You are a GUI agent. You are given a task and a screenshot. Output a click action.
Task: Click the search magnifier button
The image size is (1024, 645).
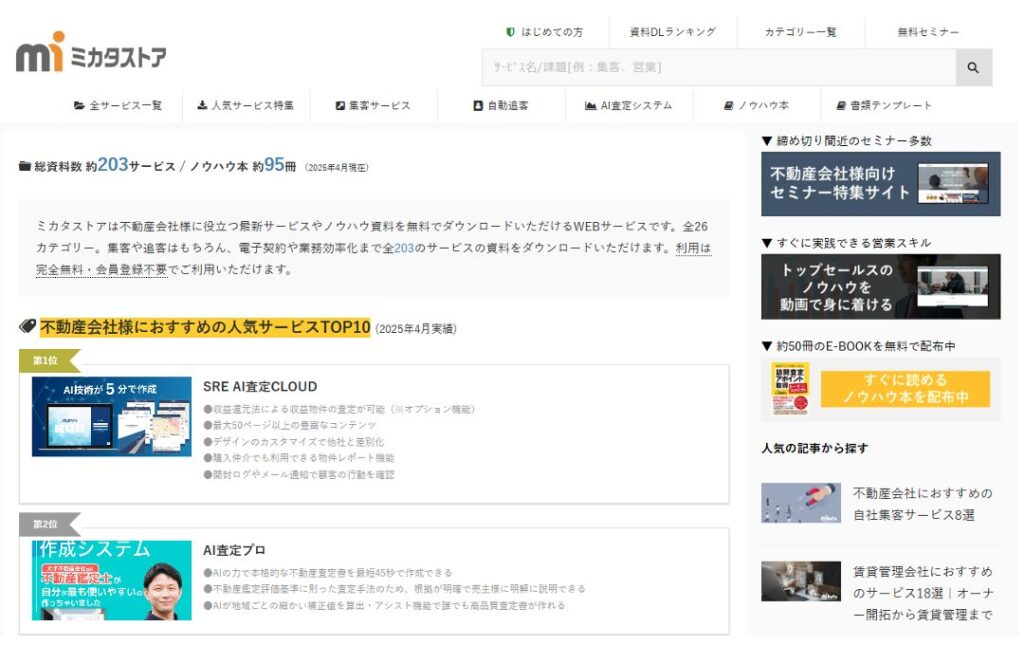click(x=973, y=67)
